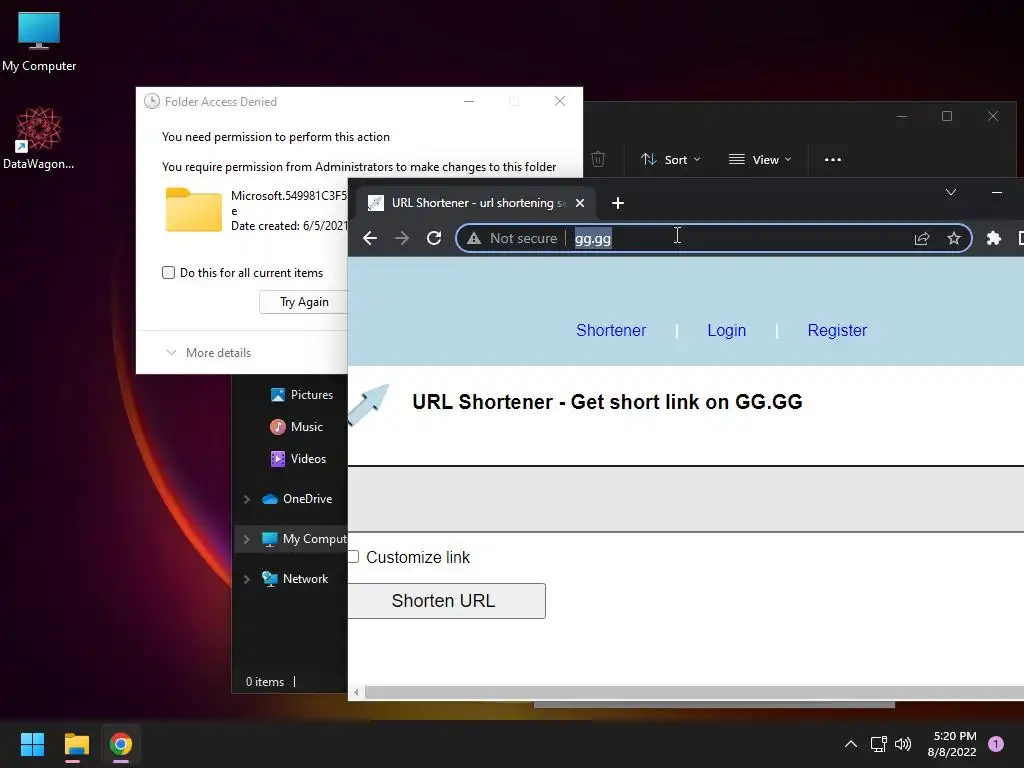Click the Chrome taskbar icon
This screenshot has height=768, width=1024.
pyautogui.click(x=121, y=744)
